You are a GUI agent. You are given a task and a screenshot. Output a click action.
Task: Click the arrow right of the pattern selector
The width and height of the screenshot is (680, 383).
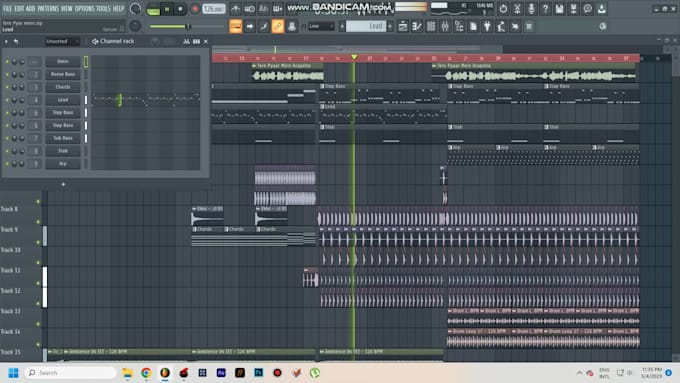pos(390,26)
